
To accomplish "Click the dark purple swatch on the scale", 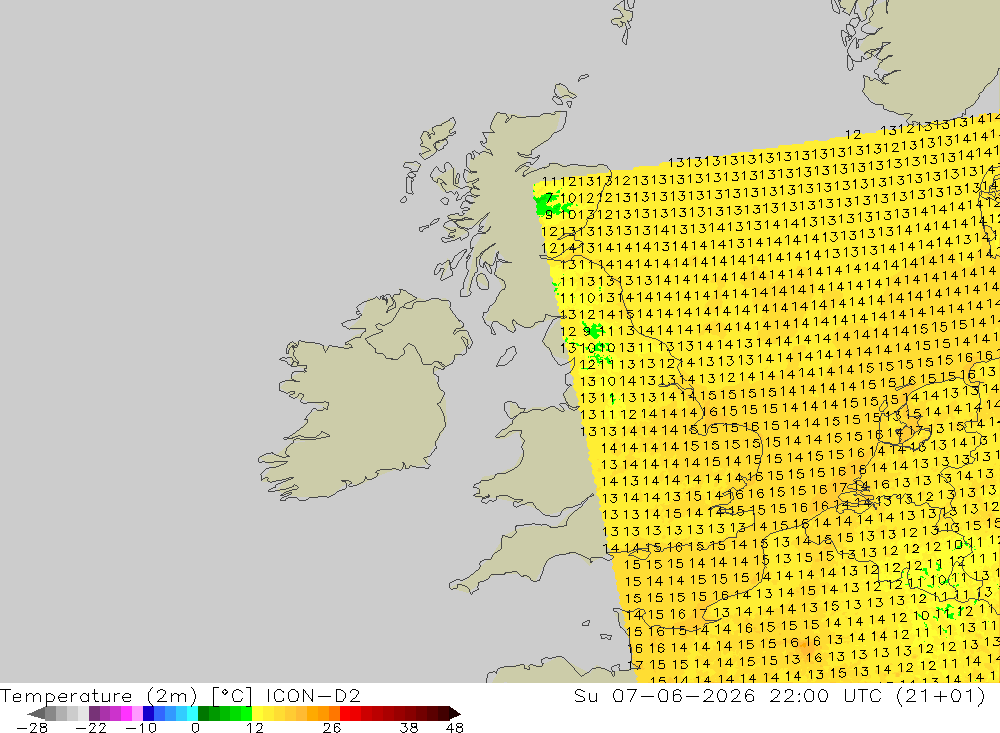I will coord(94,713).
